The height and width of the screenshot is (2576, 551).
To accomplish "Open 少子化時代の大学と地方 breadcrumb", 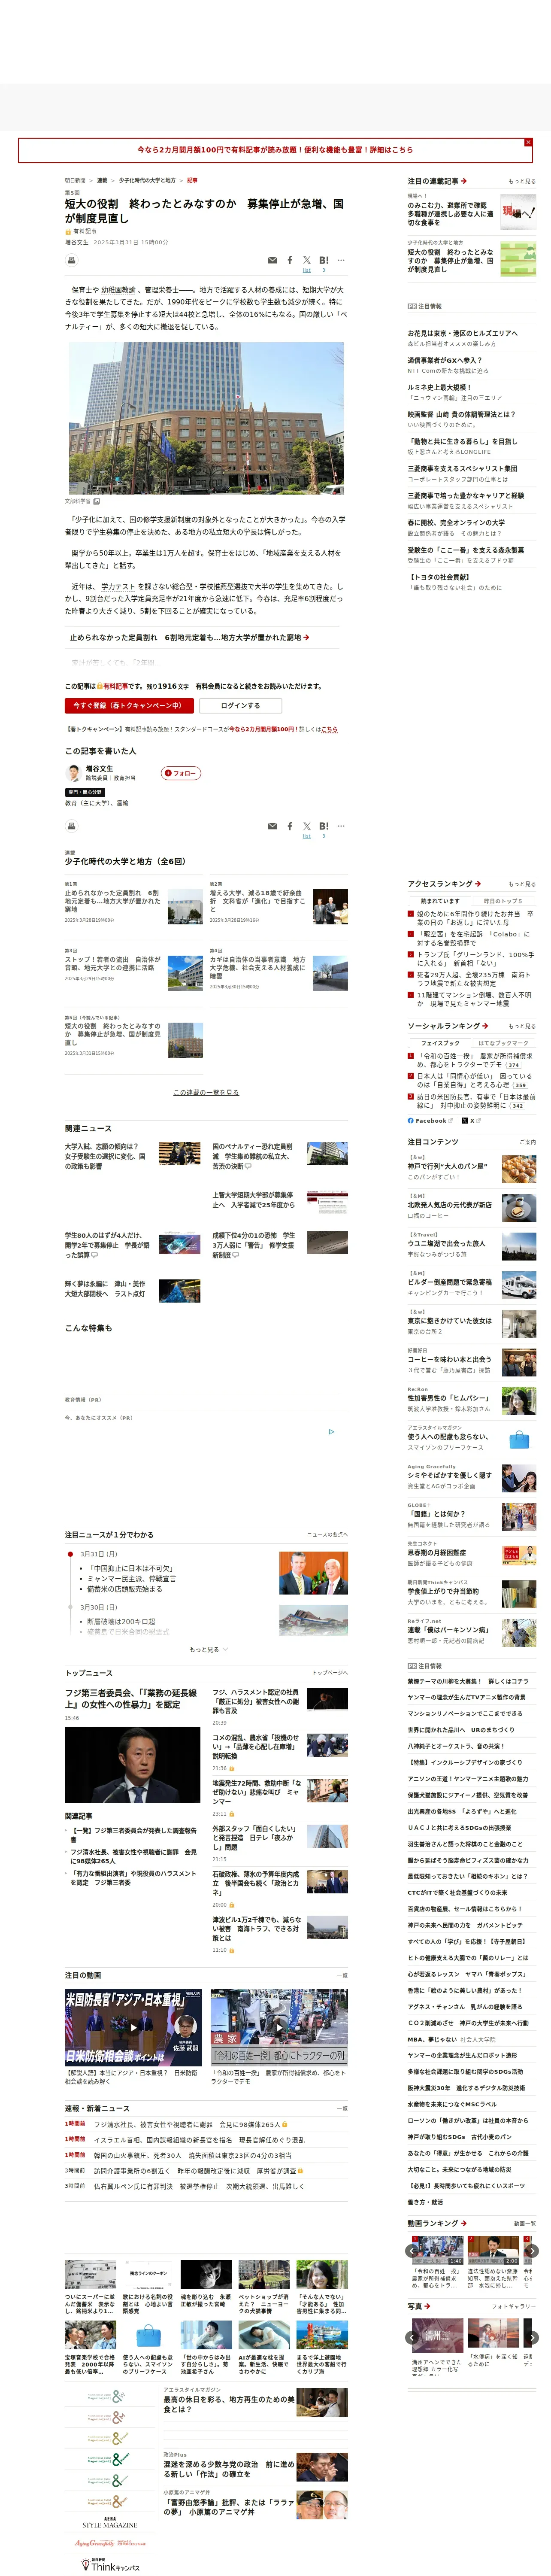I will (147, 181).
